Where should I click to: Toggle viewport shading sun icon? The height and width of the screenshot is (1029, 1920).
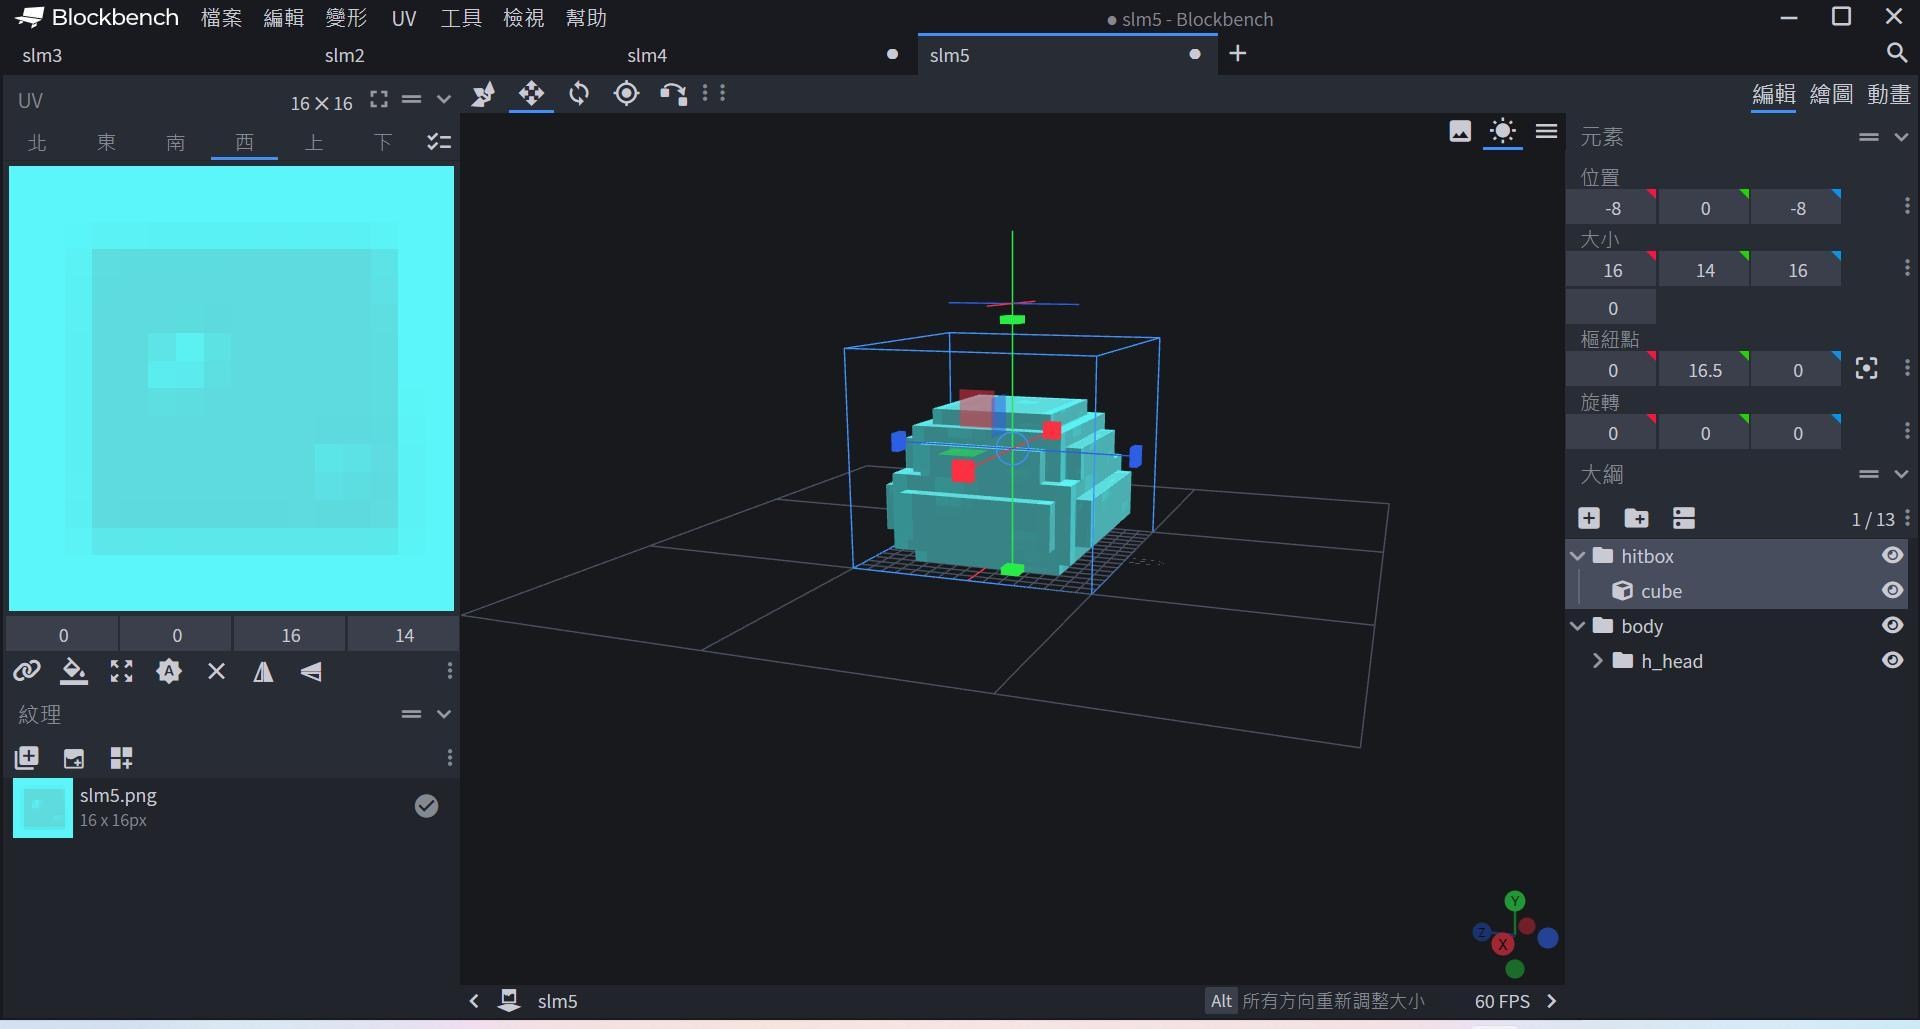(x=1502, y=131)
